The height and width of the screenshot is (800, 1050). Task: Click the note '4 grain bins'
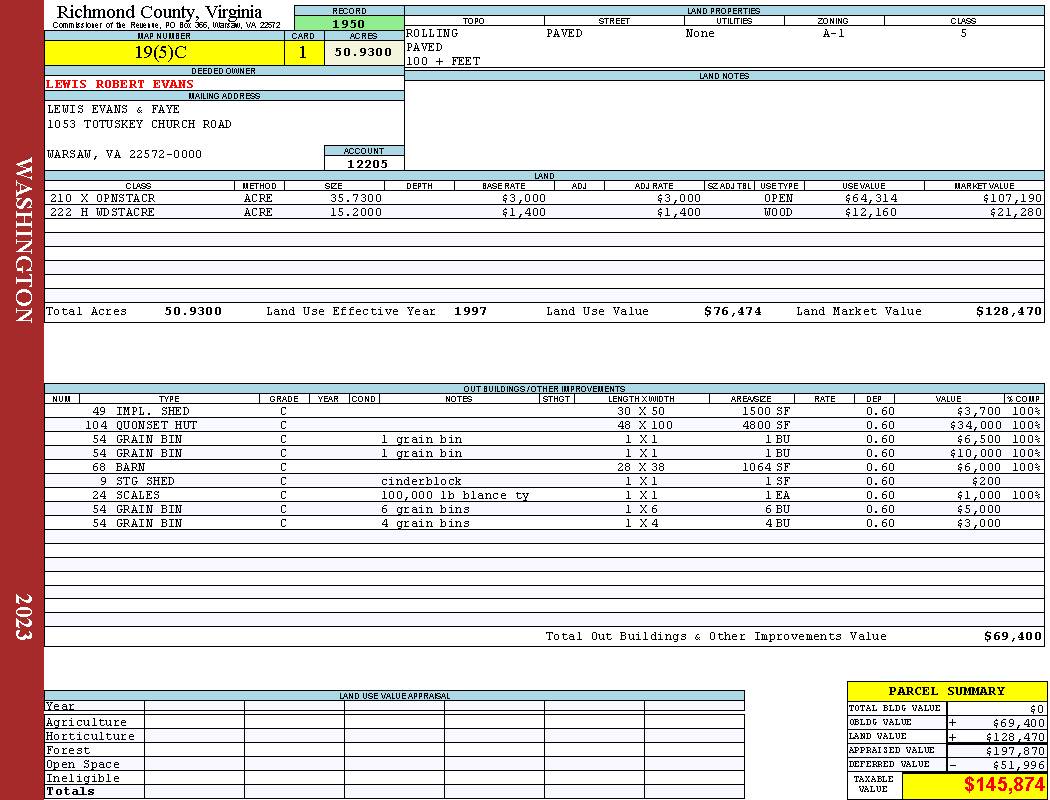click(x=425, y=524)
